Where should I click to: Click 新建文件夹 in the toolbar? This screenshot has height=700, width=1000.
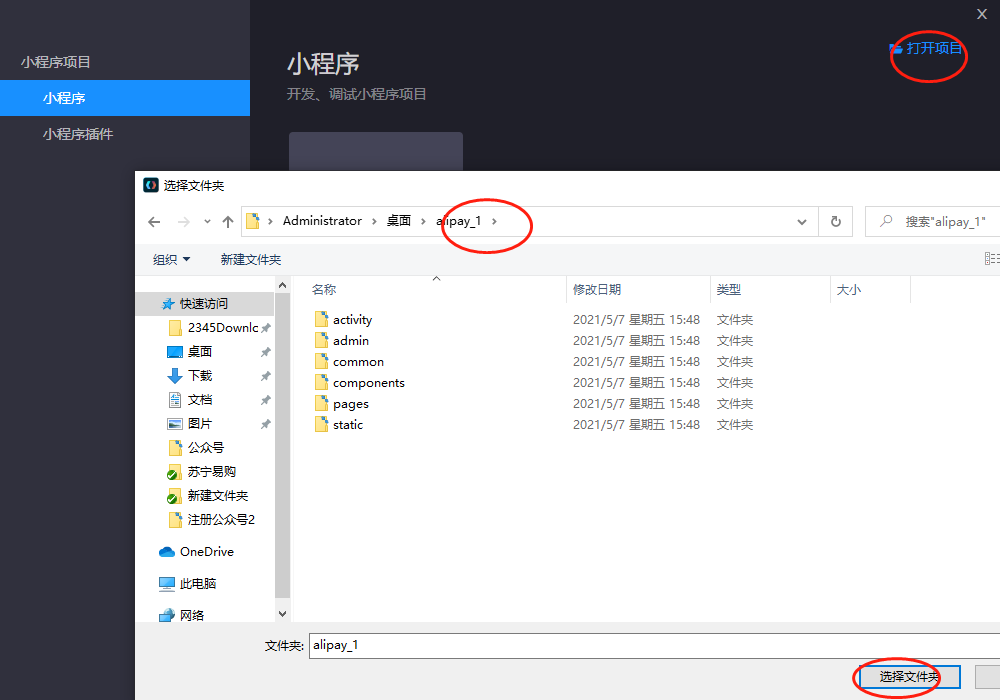250,260
